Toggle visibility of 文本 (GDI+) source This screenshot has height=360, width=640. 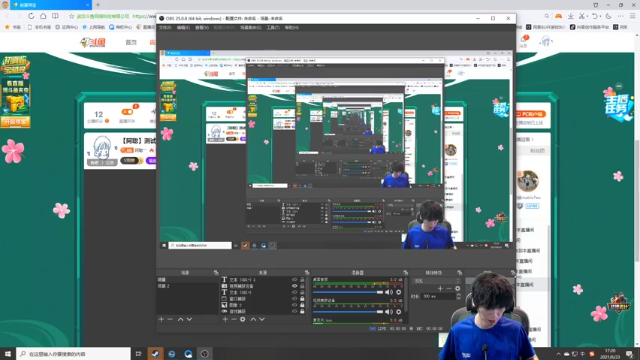click(x=294, y=293)
